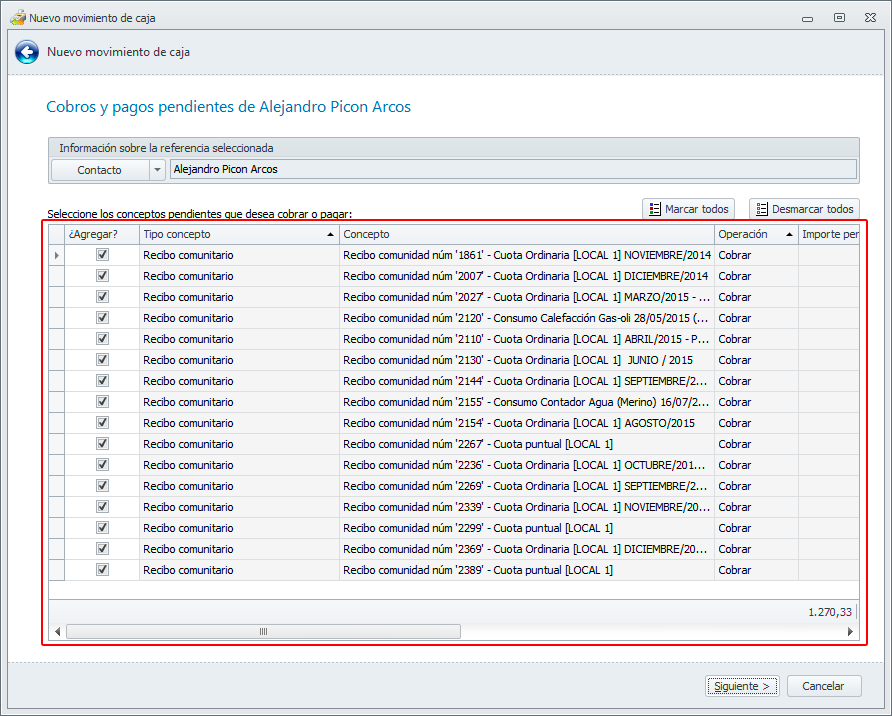Toggle checkbox for receipt 2267 Cuota puntual
Image resolution: width=892 pixels, height=716 pixels.
pos(102,444)
